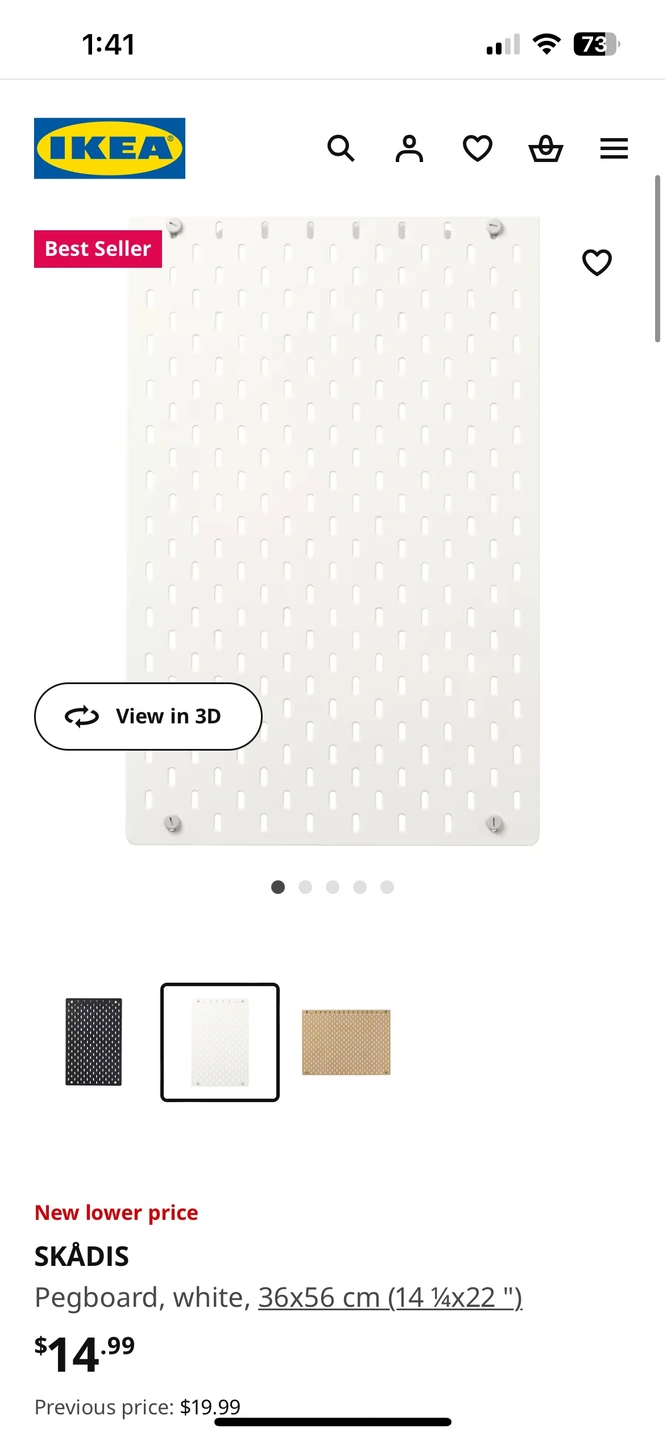Screen dimensions: 665x1440
Task: Go to IKEA home via logo
Action: [x=110, y=148]
